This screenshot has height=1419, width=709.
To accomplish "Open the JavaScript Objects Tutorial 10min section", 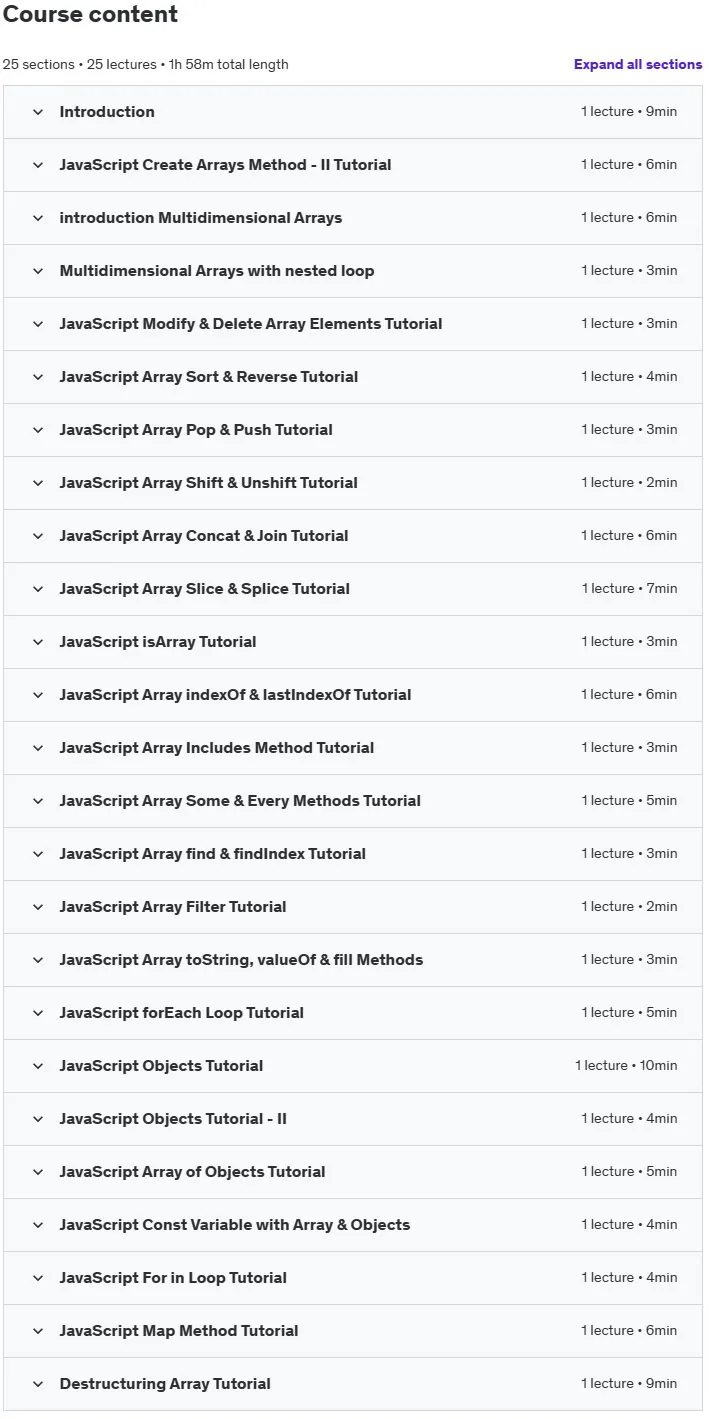I will [353, 1066].
